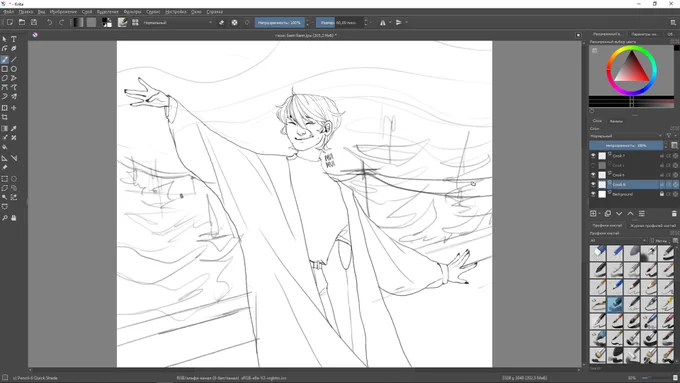This screenshot has width=680, height=383.
Task: Activate the Pan hand tool
Action: [14, 218]
